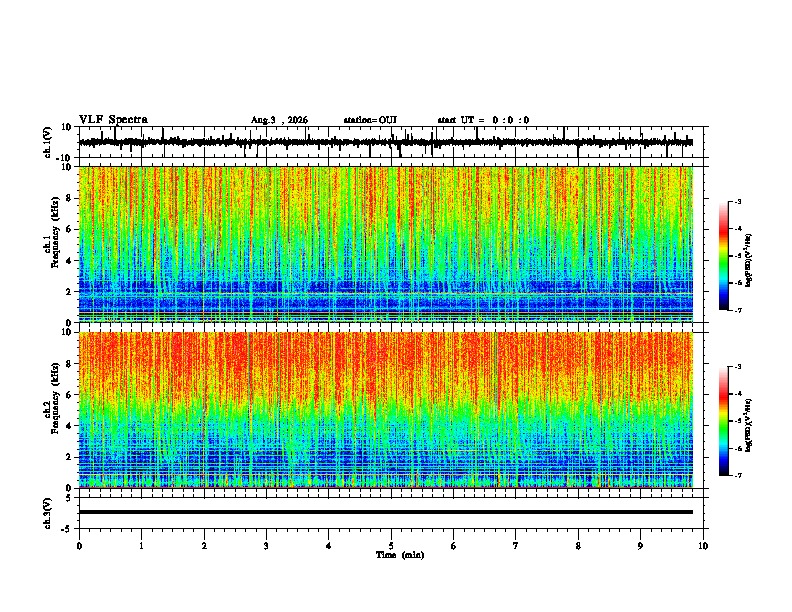Select the date text "Aug.3 , 2026"
The height and width of the screenshot is (612, 792).
279,120
